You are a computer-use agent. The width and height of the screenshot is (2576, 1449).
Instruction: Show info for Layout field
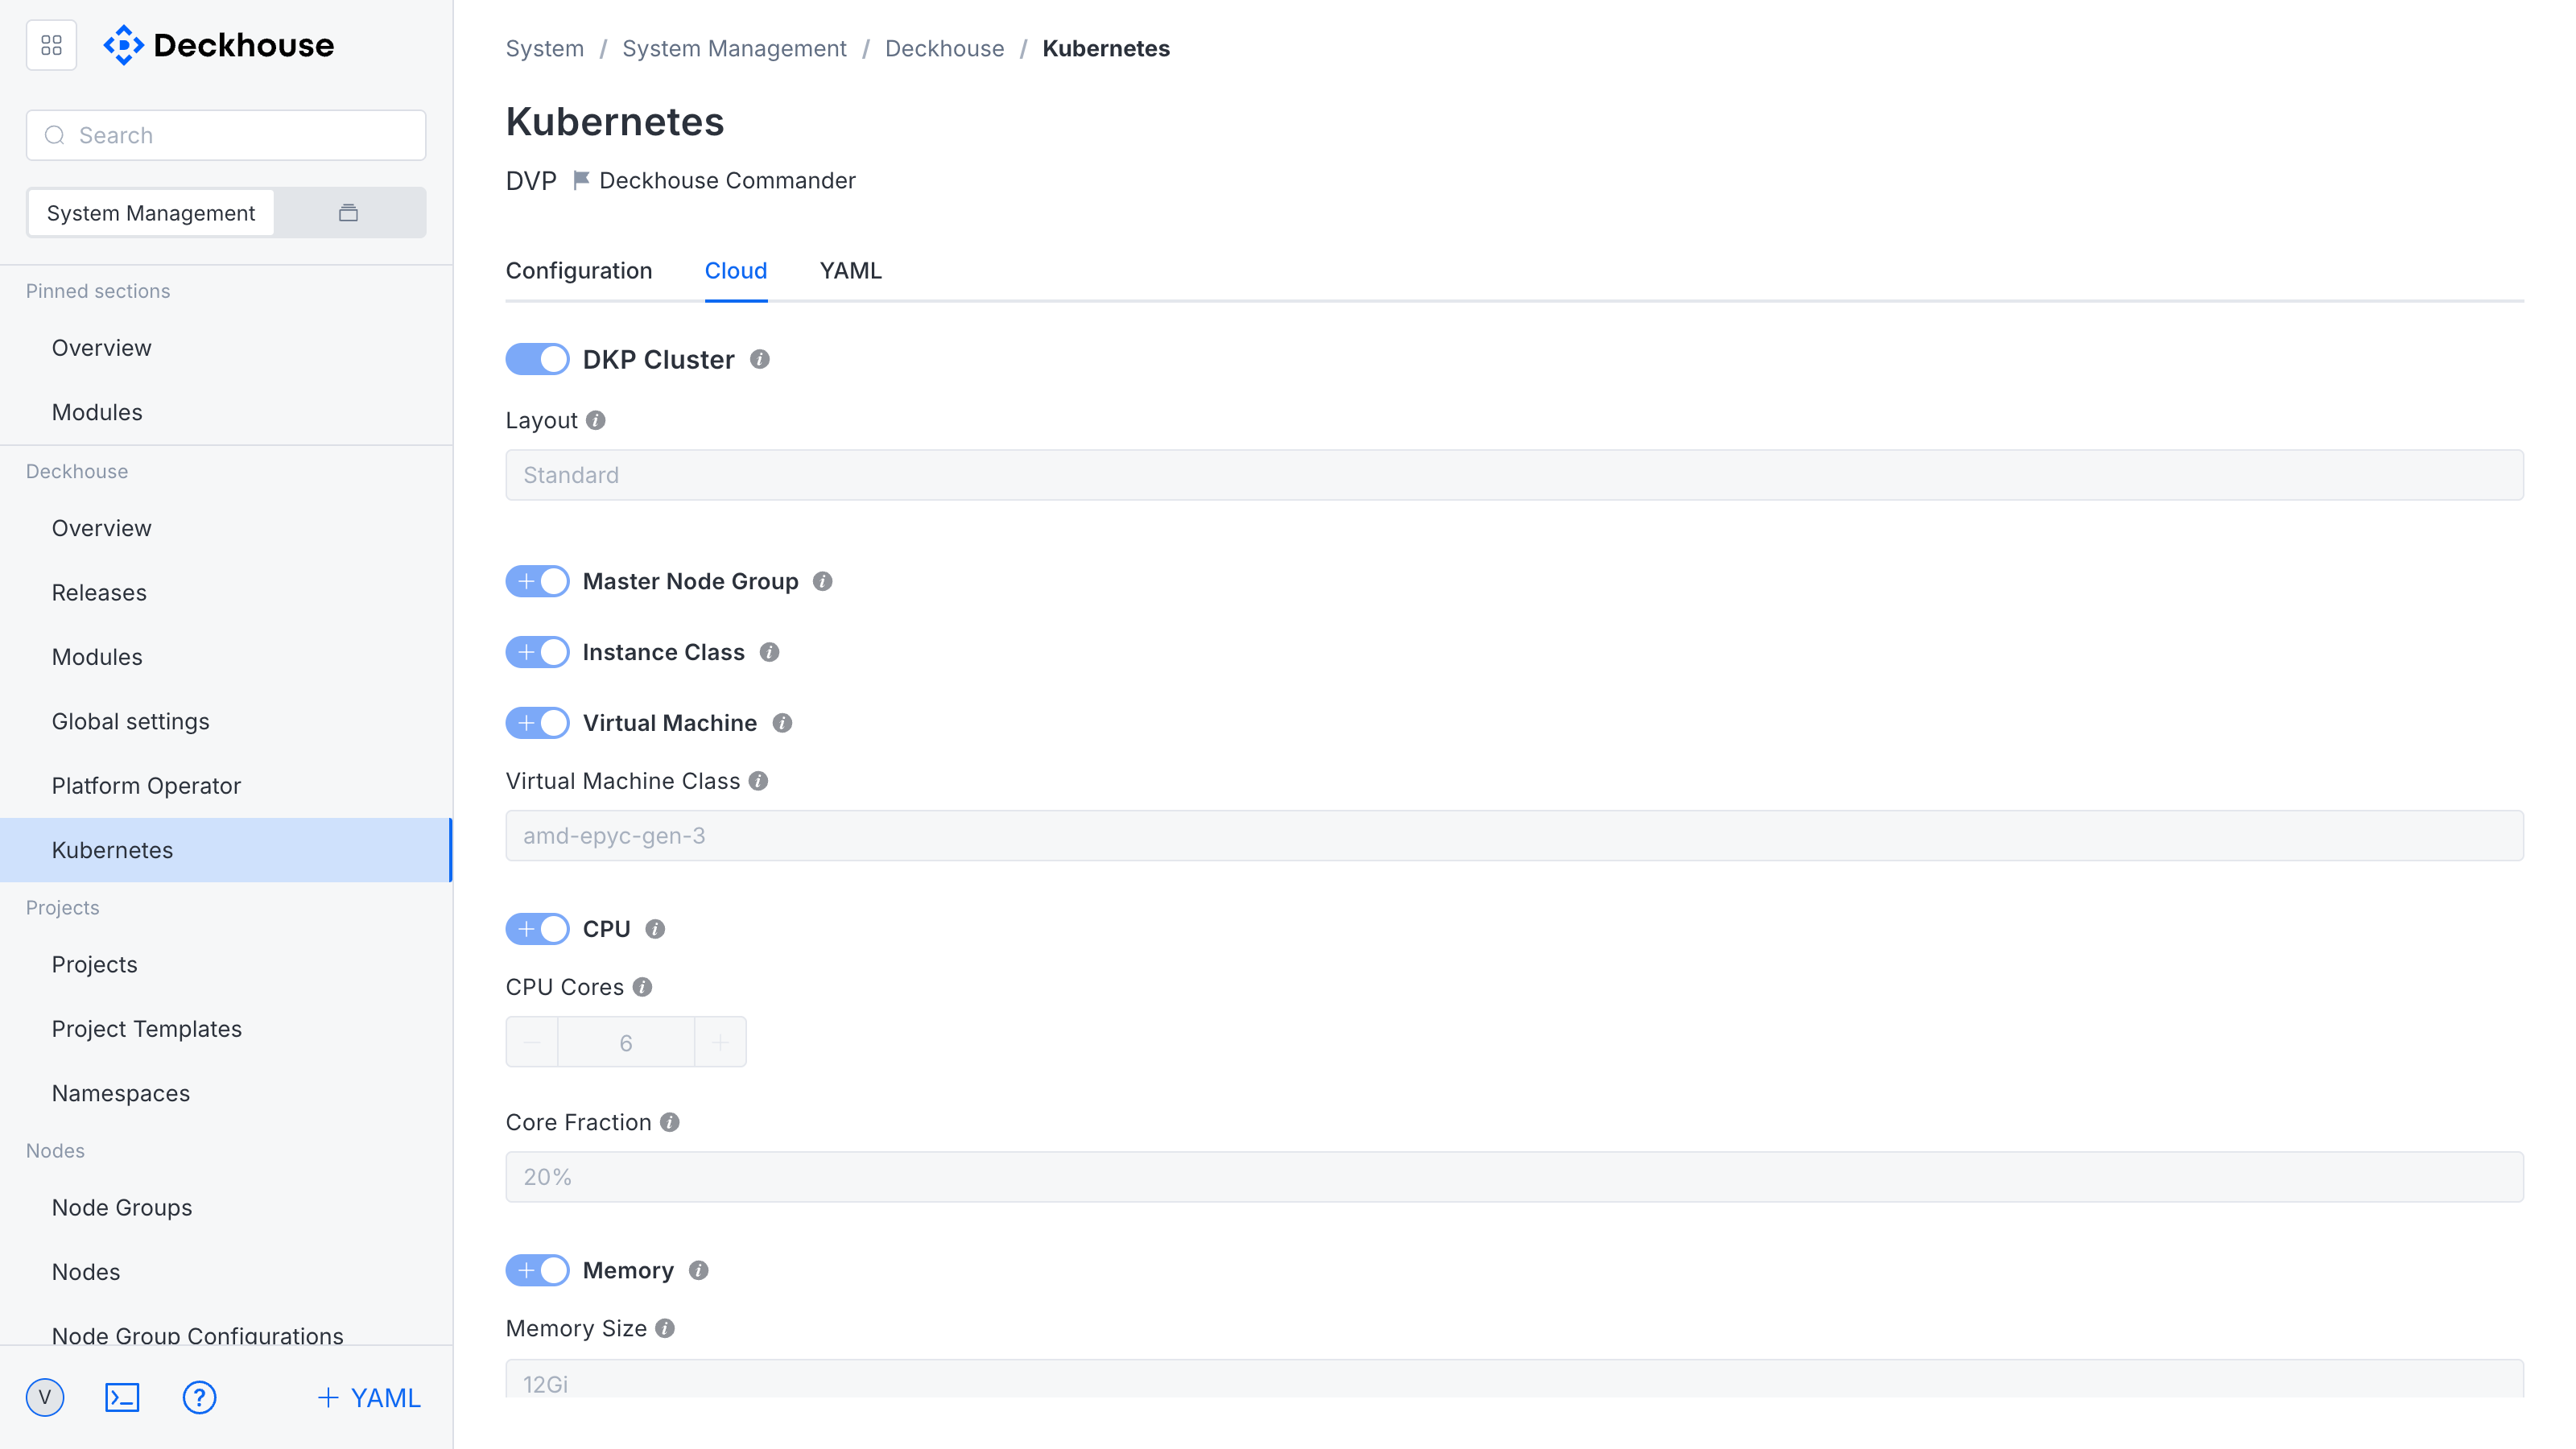(x=596, y=420)
